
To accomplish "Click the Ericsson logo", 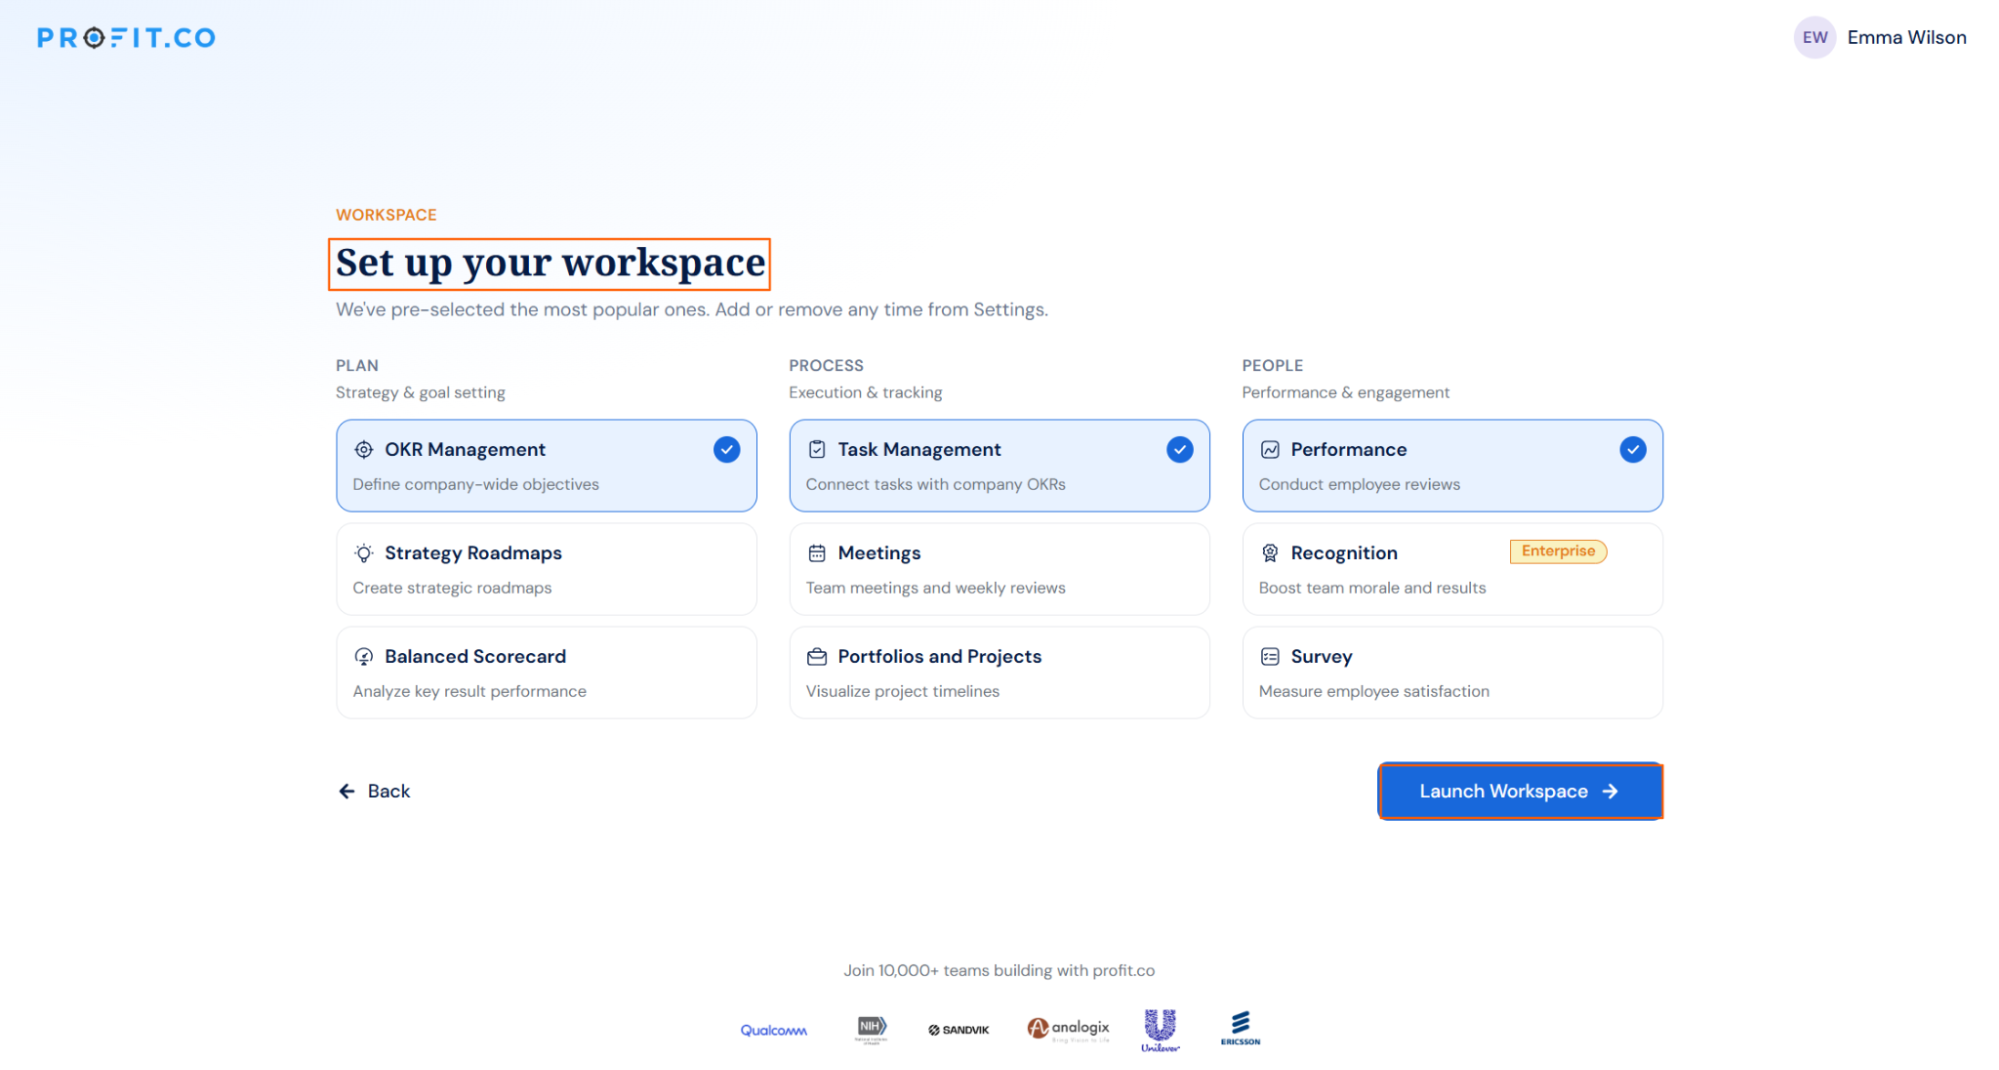I will click(1240, 1028).
